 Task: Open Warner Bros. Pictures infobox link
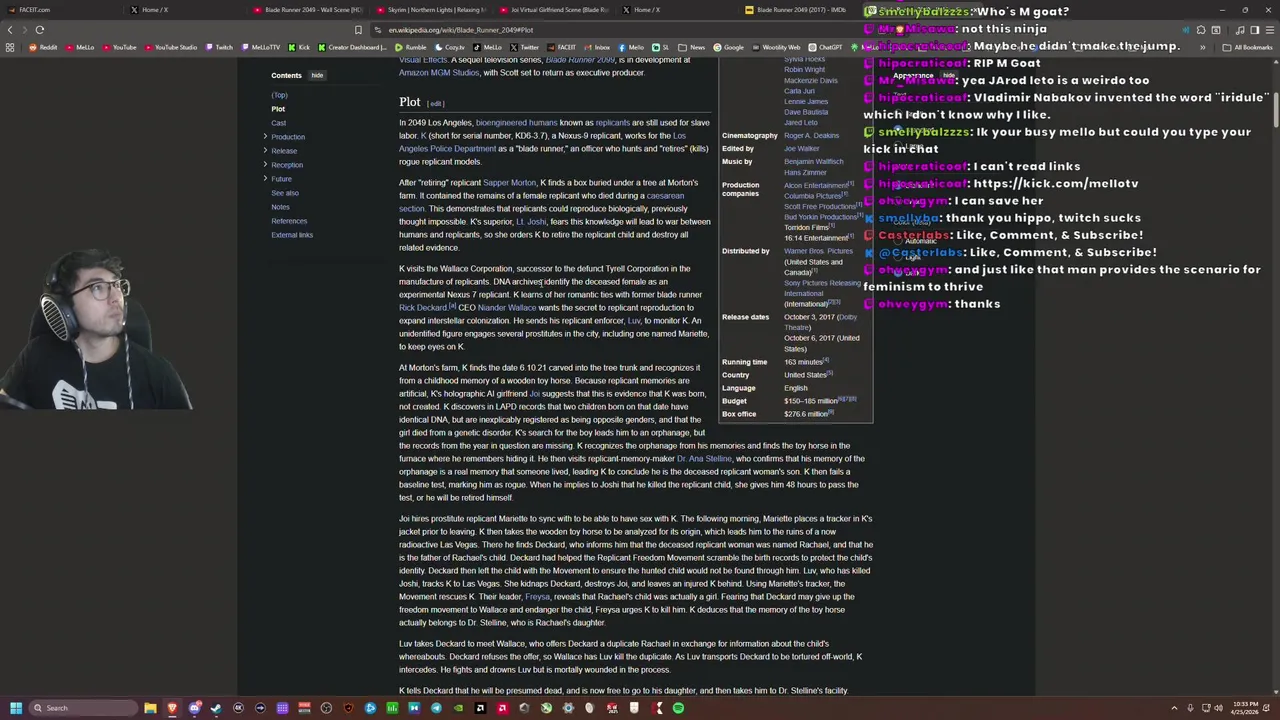818,251
